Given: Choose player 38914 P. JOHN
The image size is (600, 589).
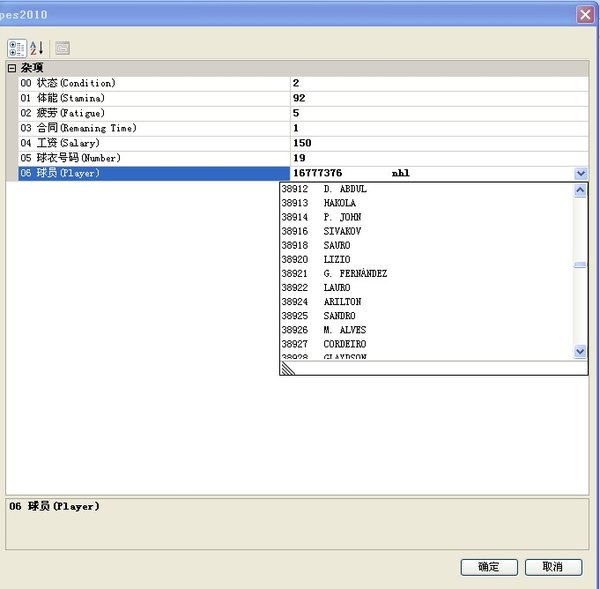Looking at the screenshot, I should [427, 217].
